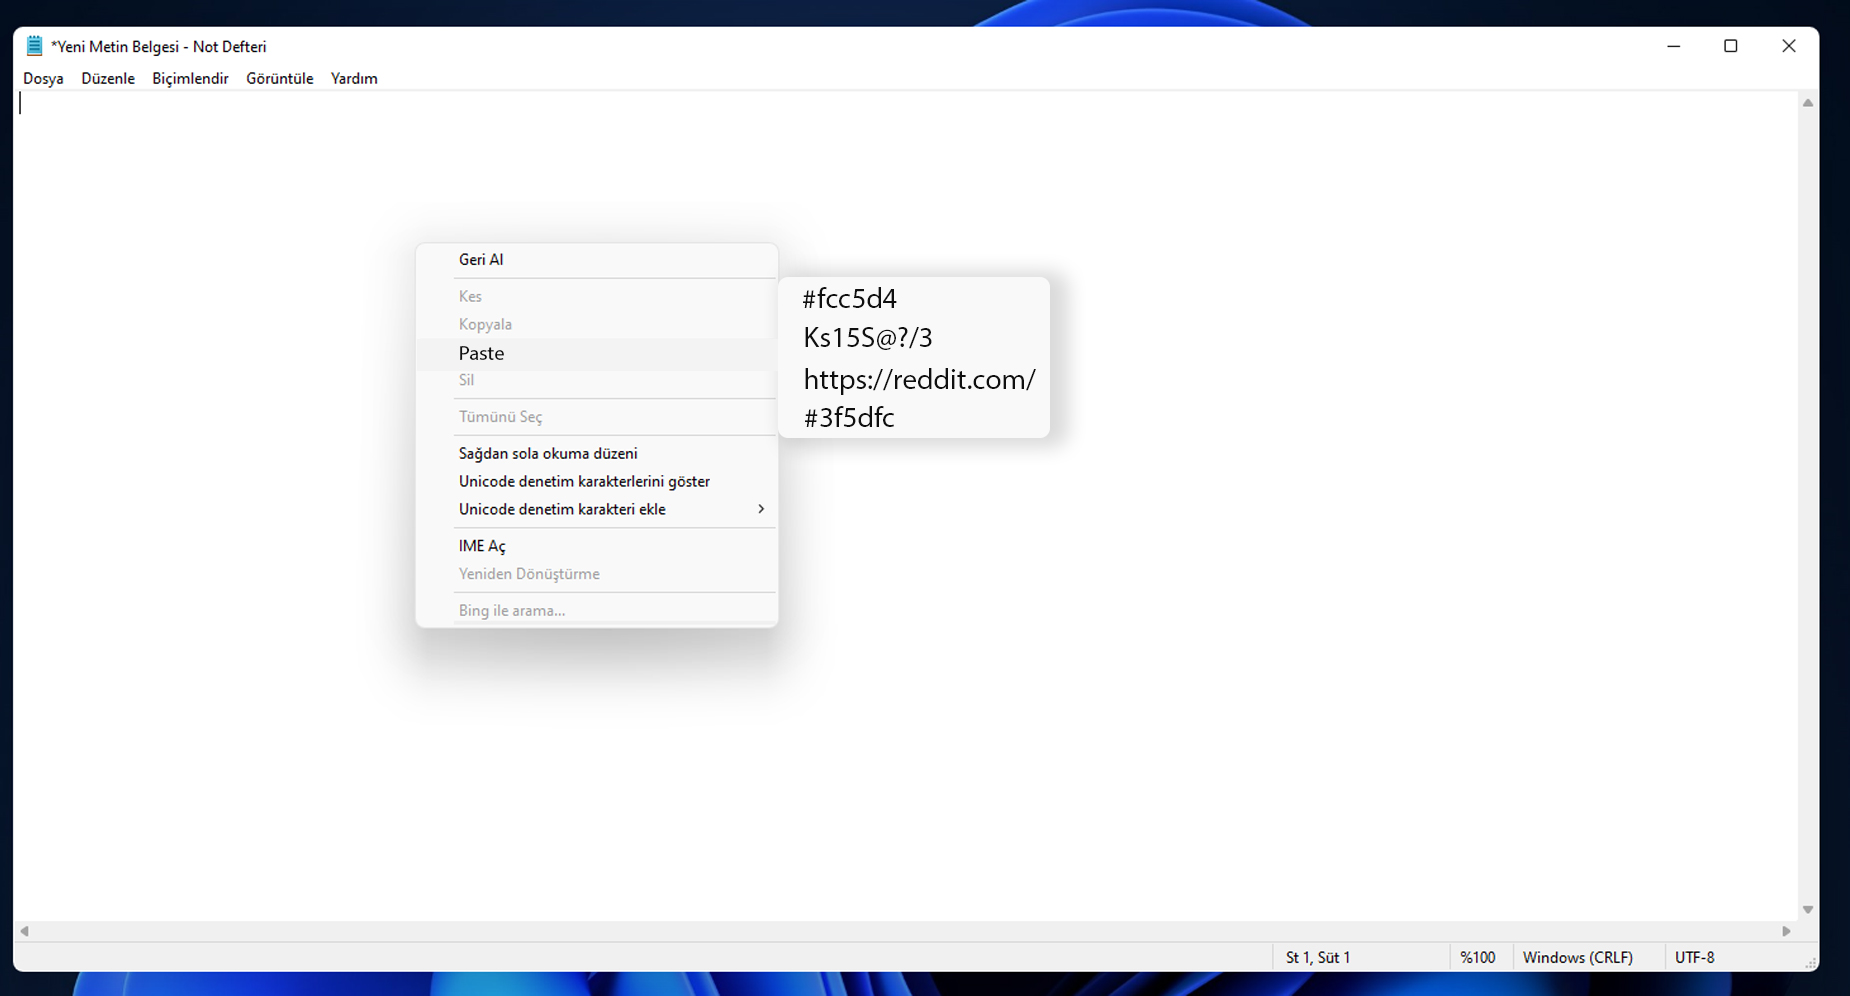Open the Dosya menu
Image resolution: width=1850 pixels, height=996 pixels.
[43, 78]
